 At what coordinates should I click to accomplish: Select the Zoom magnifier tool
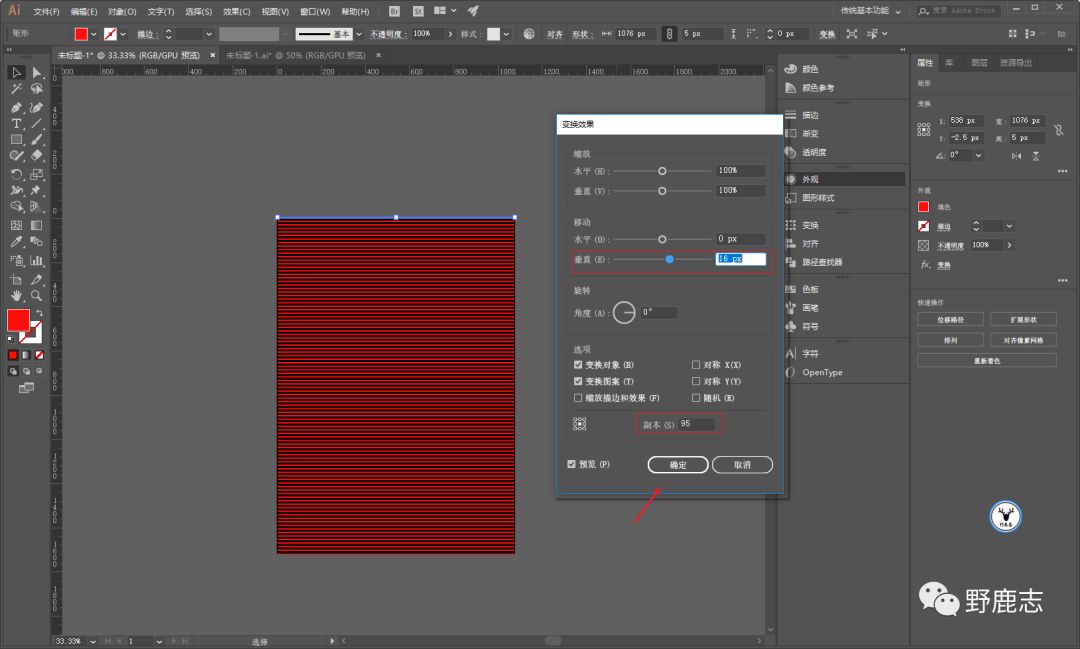click(36, 296)
